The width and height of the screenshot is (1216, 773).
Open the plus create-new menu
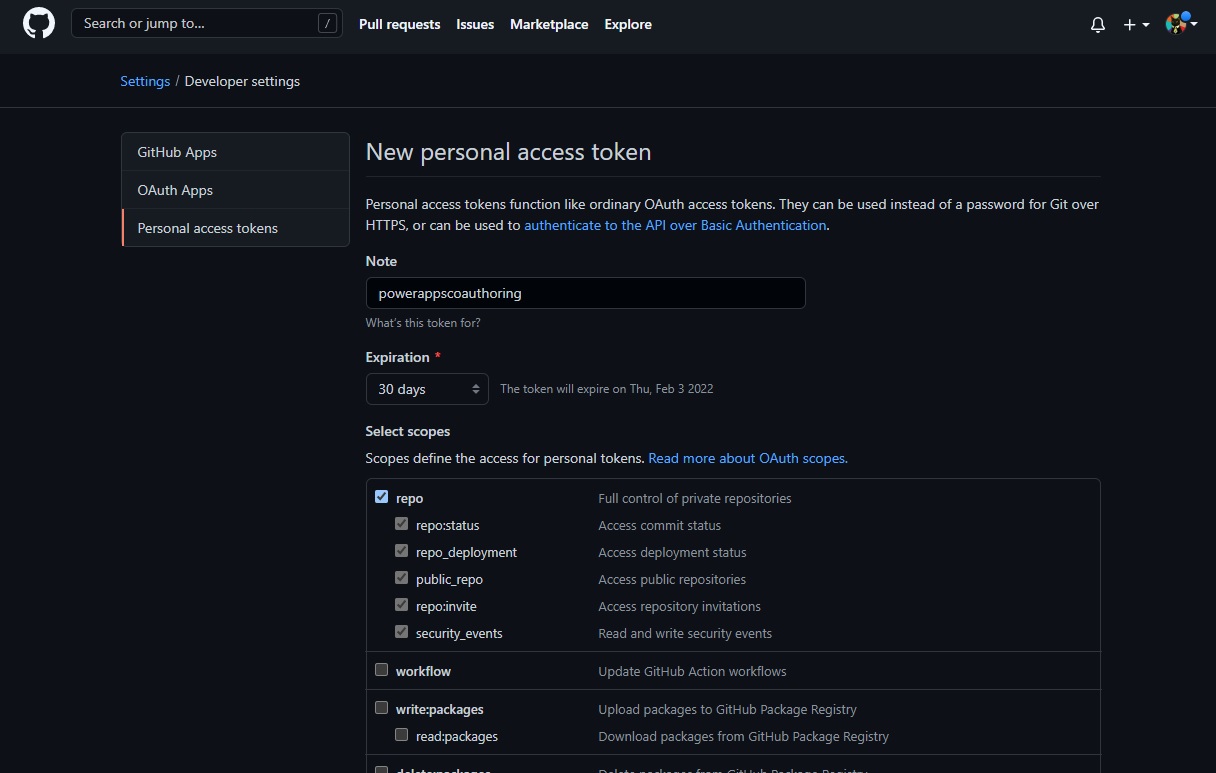point(1135,25)
